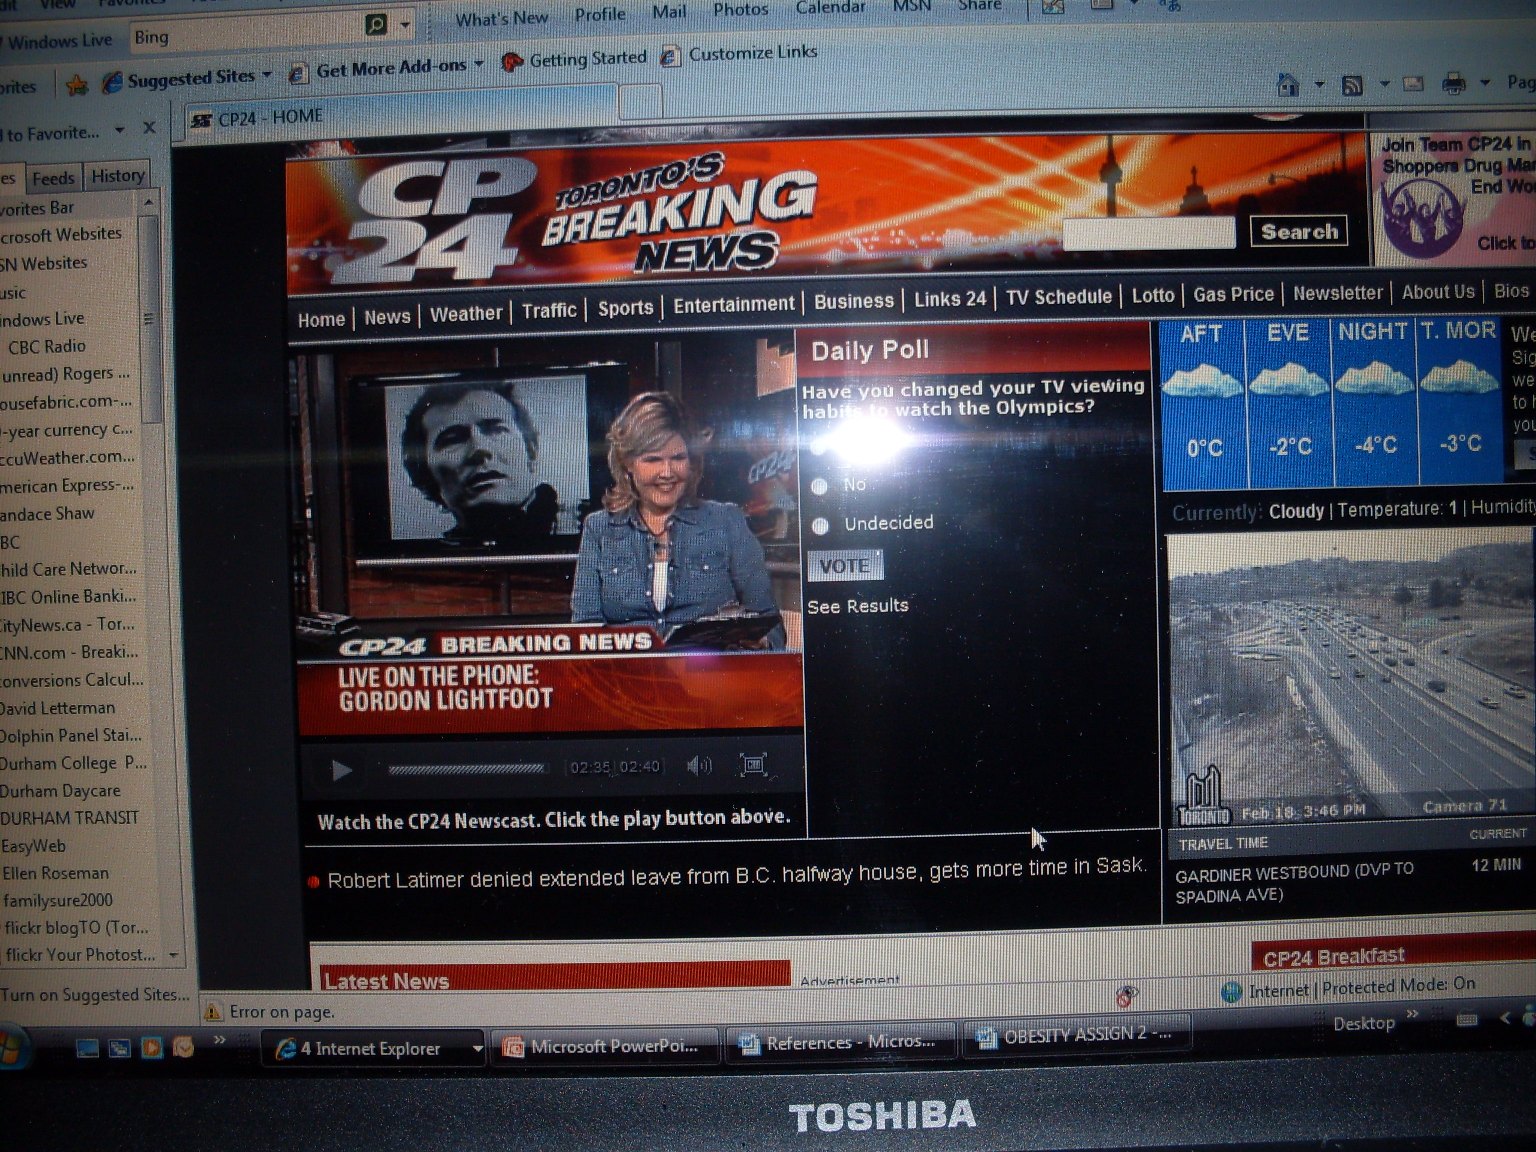This screenshot has width=1536, height=1152.
Task: Click the CP24 Search button
Action: point(1299,232)
